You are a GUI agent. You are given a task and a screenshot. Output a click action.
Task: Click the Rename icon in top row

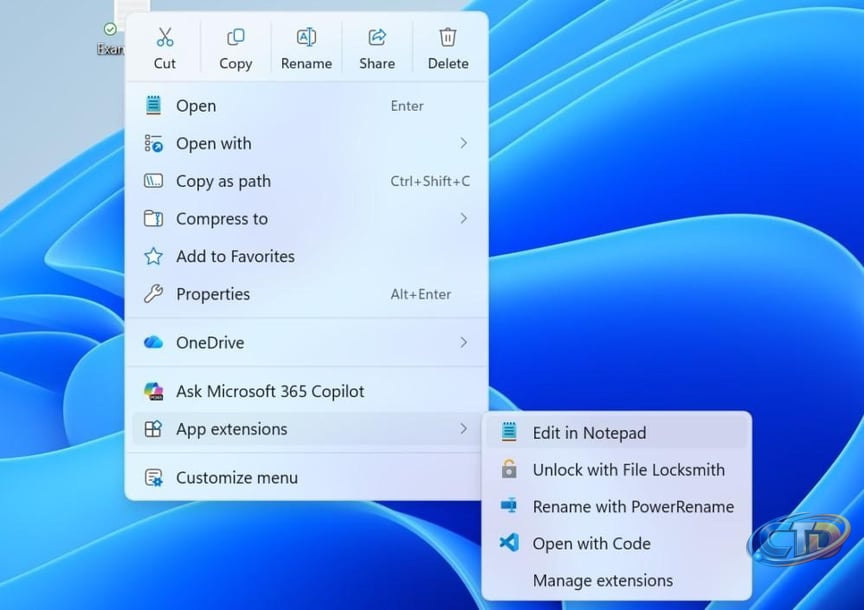306,37
